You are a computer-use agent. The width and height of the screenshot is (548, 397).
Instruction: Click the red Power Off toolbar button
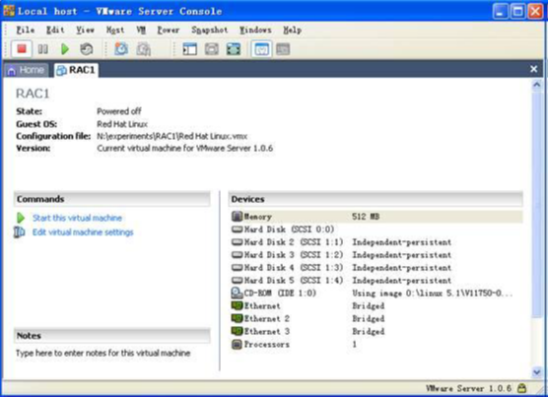(x=22, y=49)
